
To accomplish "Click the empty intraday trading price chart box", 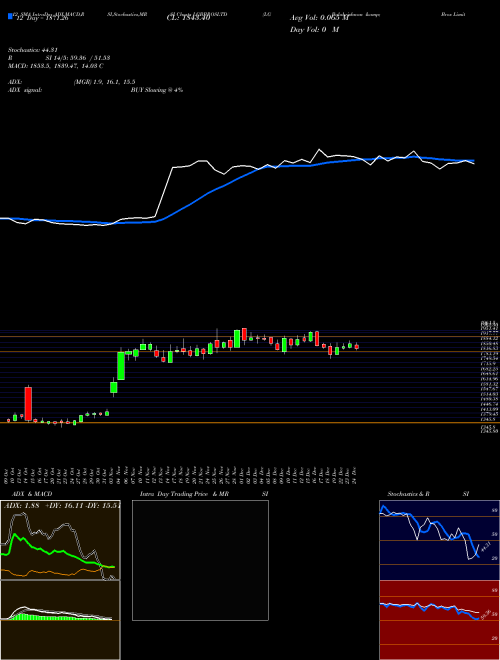I will [200, 560].
